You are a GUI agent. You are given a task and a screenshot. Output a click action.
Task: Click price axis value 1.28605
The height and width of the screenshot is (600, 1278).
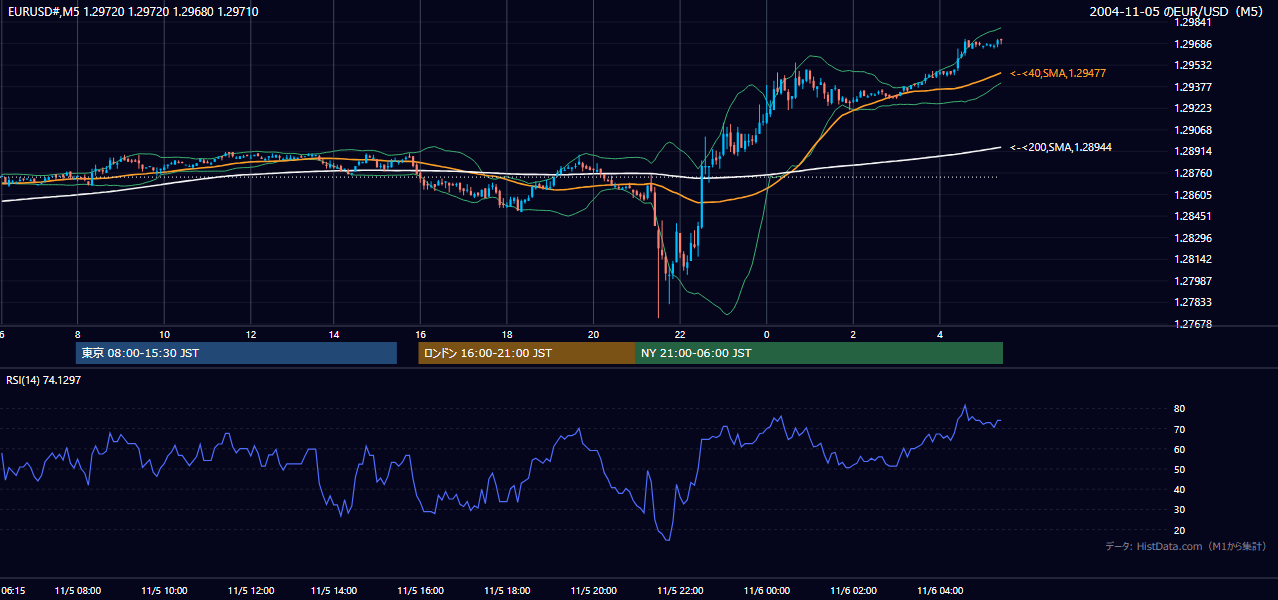coord(1195,195)
